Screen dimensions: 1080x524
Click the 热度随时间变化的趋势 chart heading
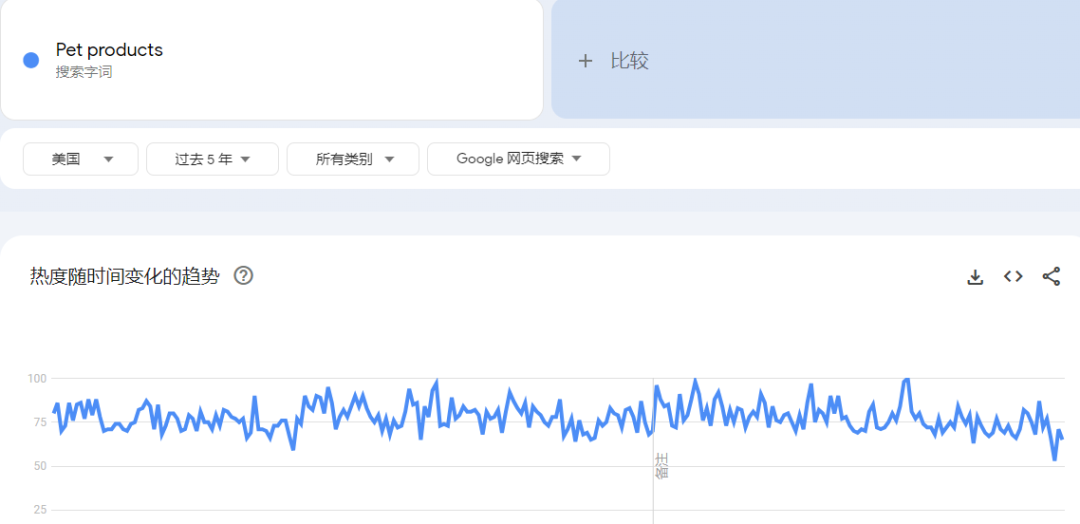pos(125,277)
